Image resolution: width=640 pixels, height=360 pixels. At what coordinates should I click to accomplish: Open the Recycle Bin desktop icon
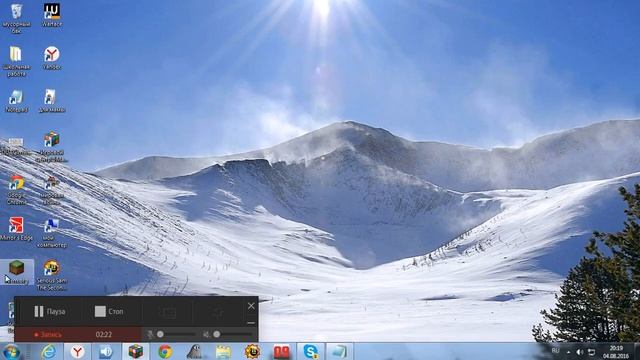pyautogui.click(x=16, y=18)
